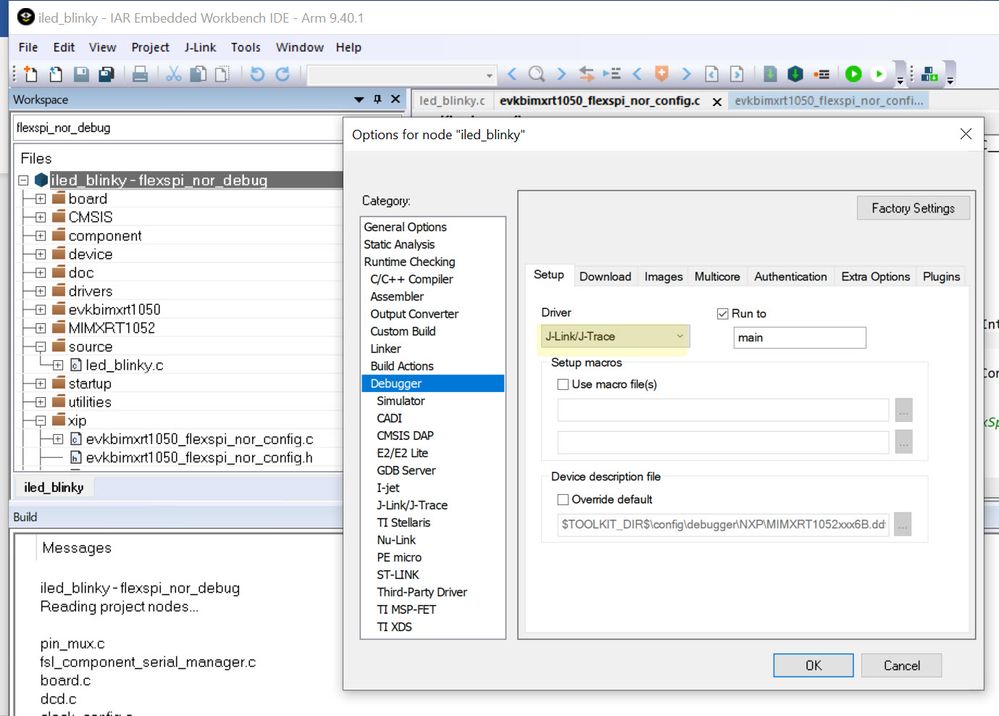This screenshot has width=999, height=716.
Task: Click the Save All toolbar icon
Action: [106, 75]
